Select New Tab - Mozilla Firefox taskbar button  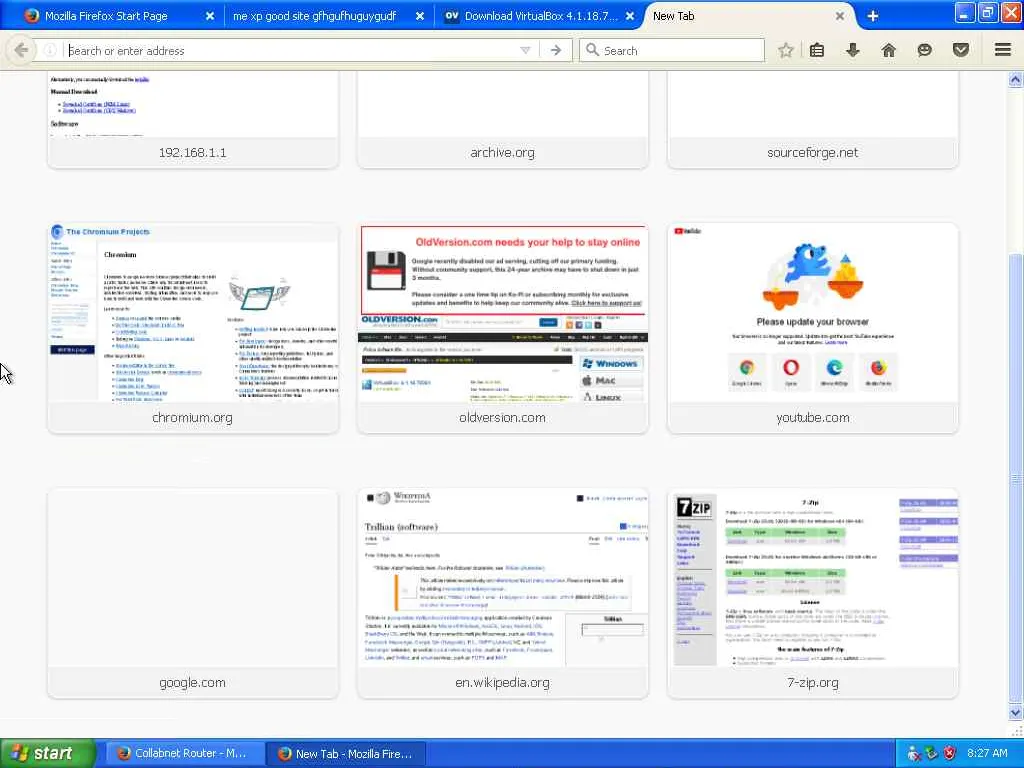[x=346, y=754]
